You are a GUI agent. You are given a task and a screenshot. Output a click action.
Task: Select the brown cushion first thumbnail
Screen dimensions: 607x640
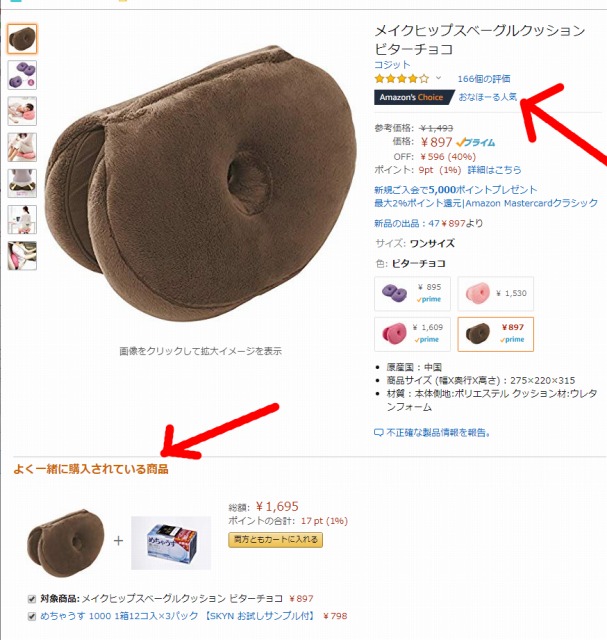22,39
